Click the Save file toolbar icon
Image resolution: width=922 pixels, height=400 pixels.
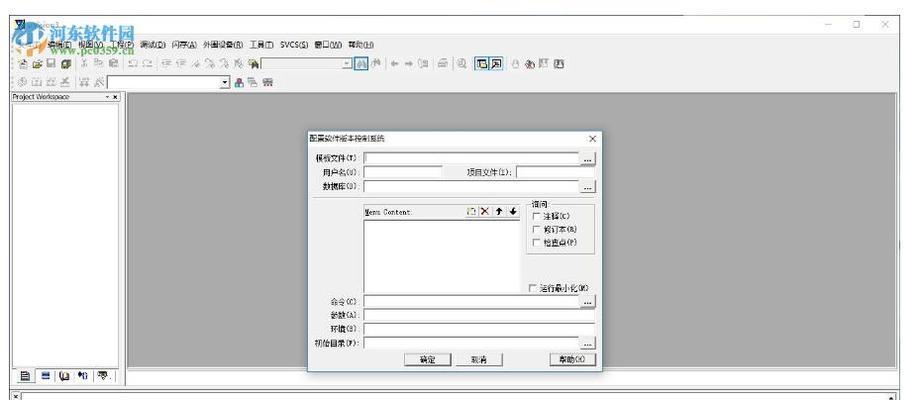coord(52,63)
